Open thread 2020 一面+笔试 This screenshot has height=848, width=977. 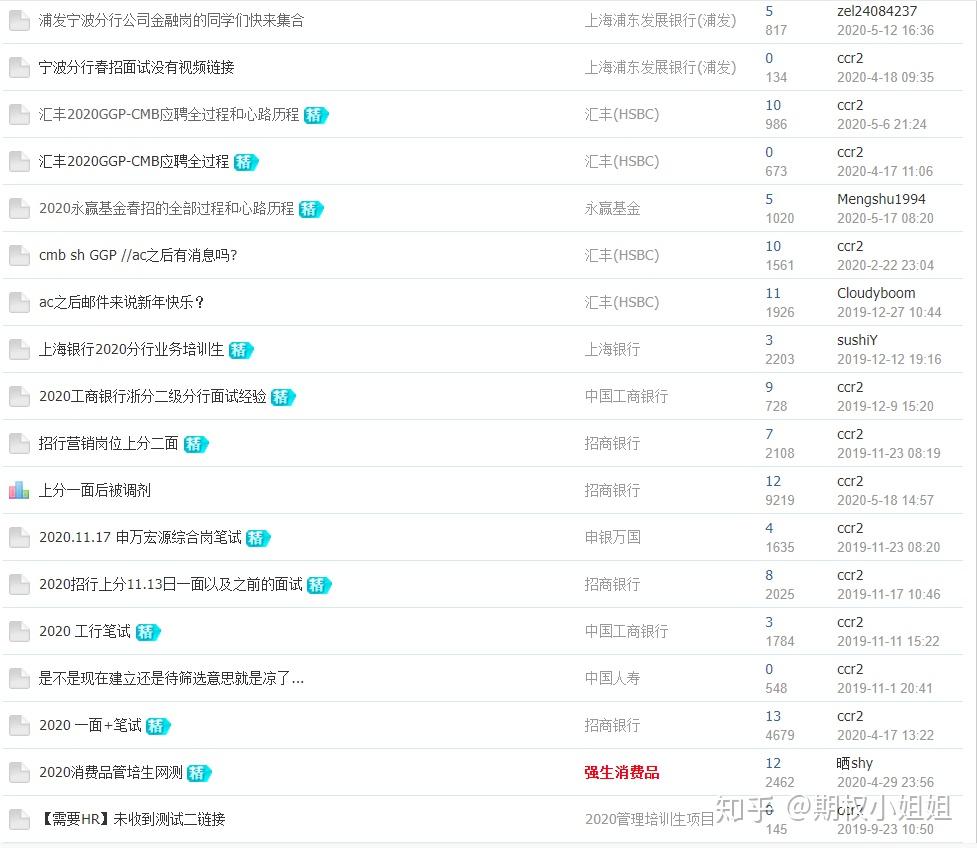[x=90, y=725]
